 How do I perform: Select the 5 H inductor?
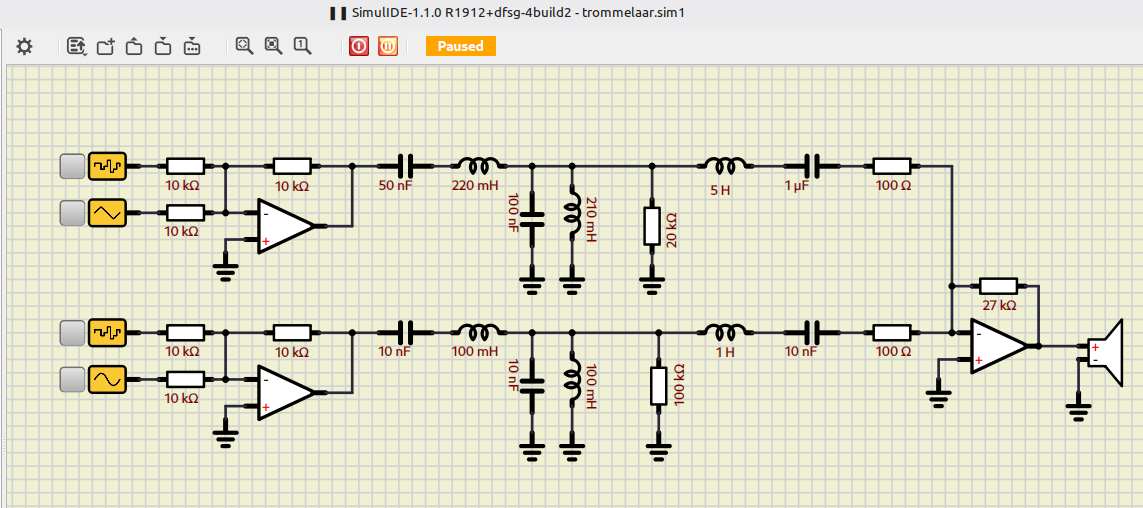725,166
